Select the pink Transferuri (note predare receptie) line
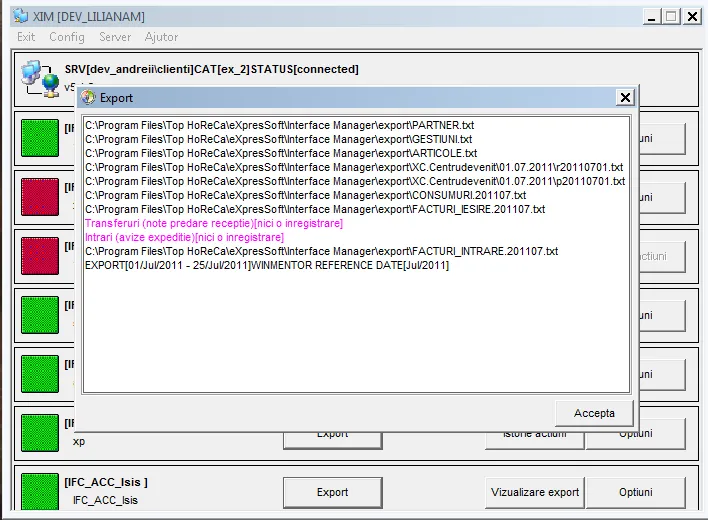The height and width of the screenshot is (520, 708). (x=214, y=223)
